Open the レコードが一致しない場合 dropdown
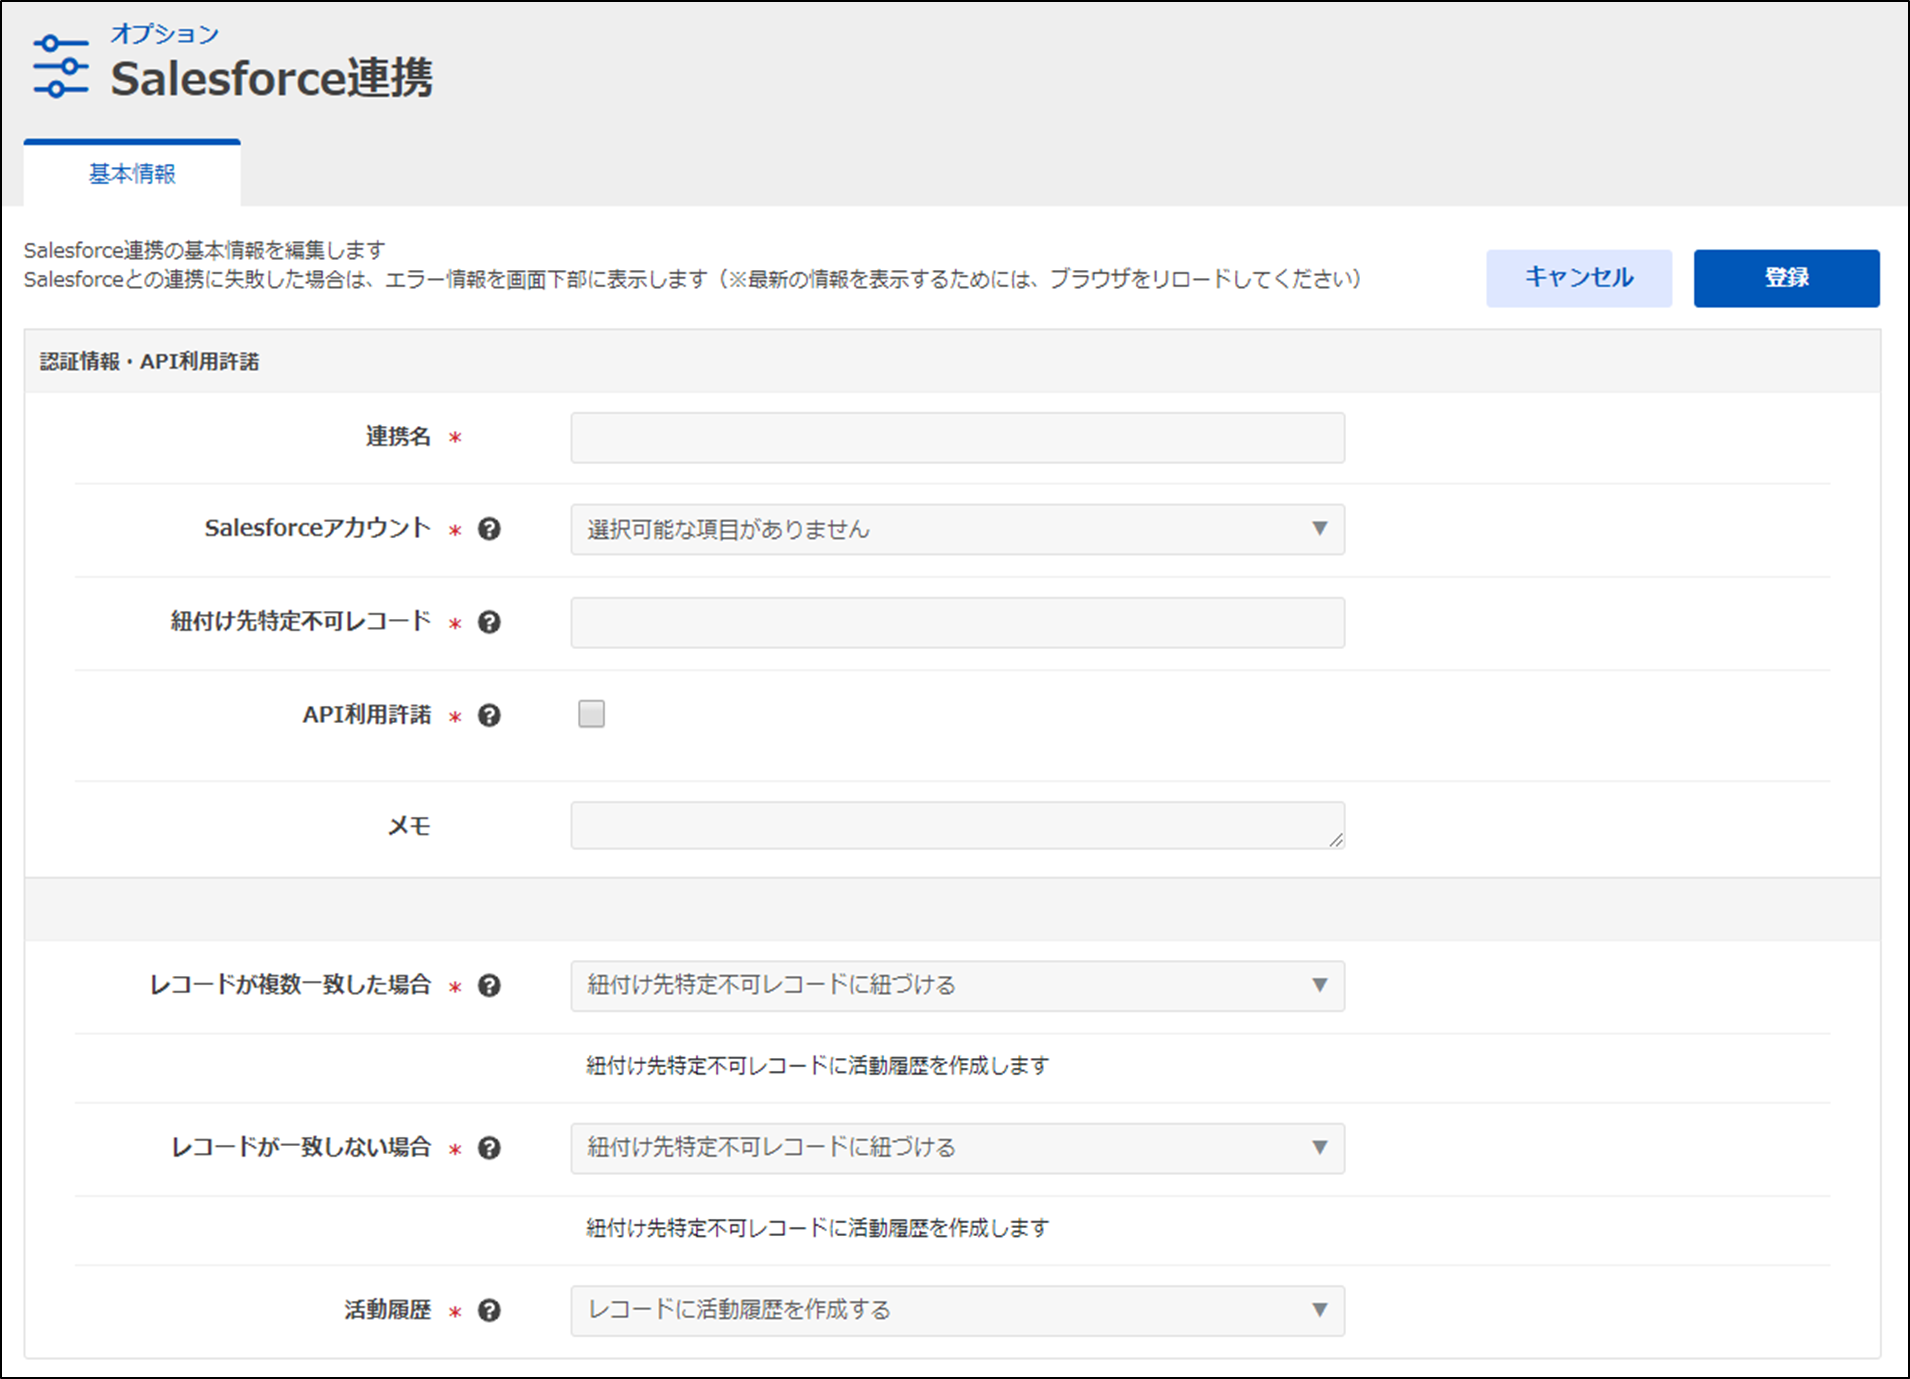1910x1379 pixels. [x=957, y=1148]
